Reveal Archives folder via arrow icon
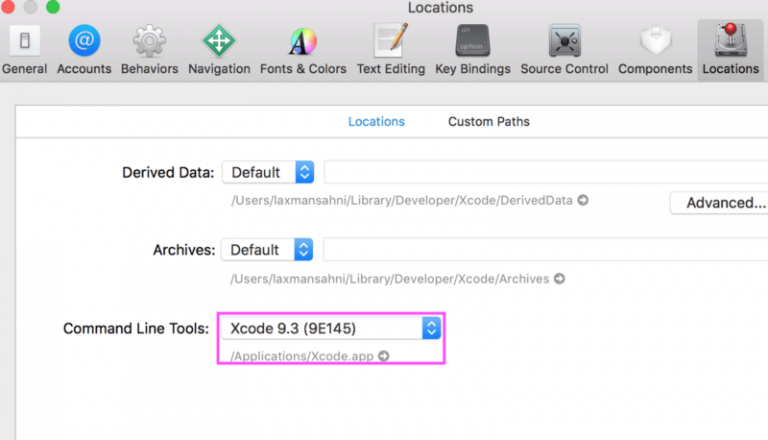768x440 pixels. tap(559, 278)
